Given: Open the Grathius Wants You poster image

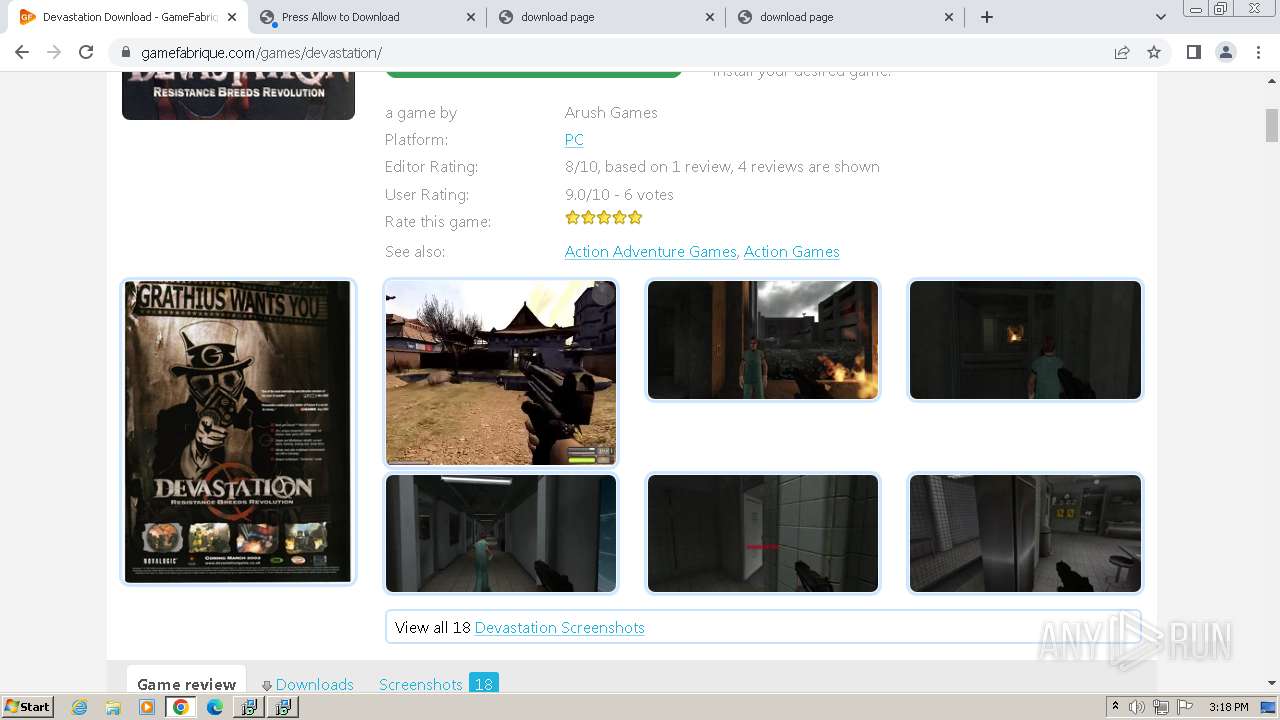Looking at the screenshot, I should point(238,431).
